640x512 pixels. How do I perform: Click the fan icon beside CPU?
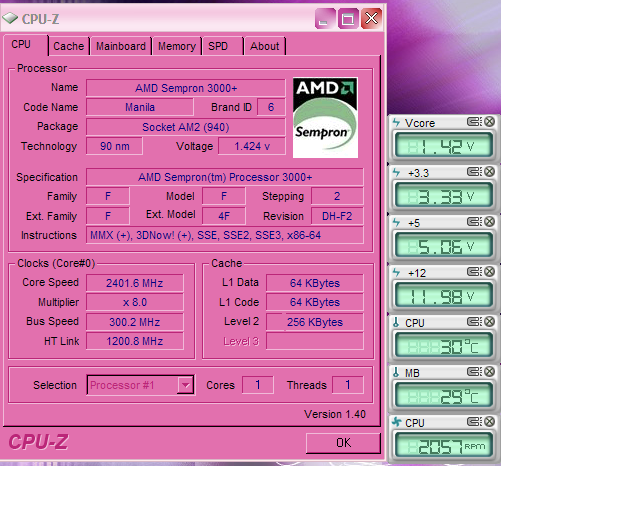(x=397, y=422)
